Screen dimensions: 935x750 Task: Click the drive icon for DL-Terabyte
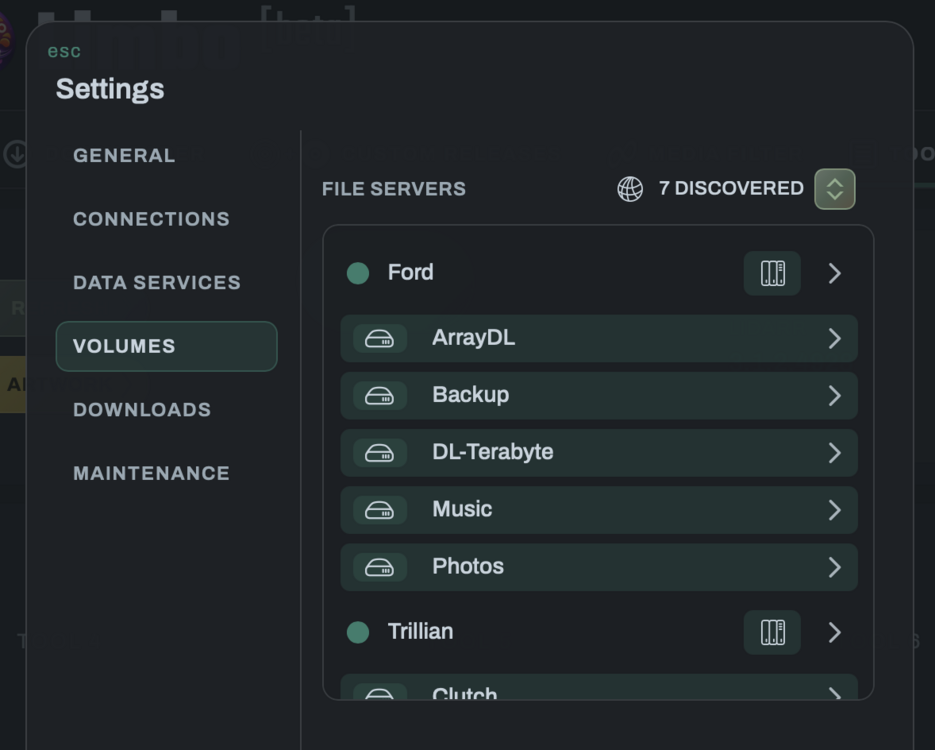click(x=379, y=453)
